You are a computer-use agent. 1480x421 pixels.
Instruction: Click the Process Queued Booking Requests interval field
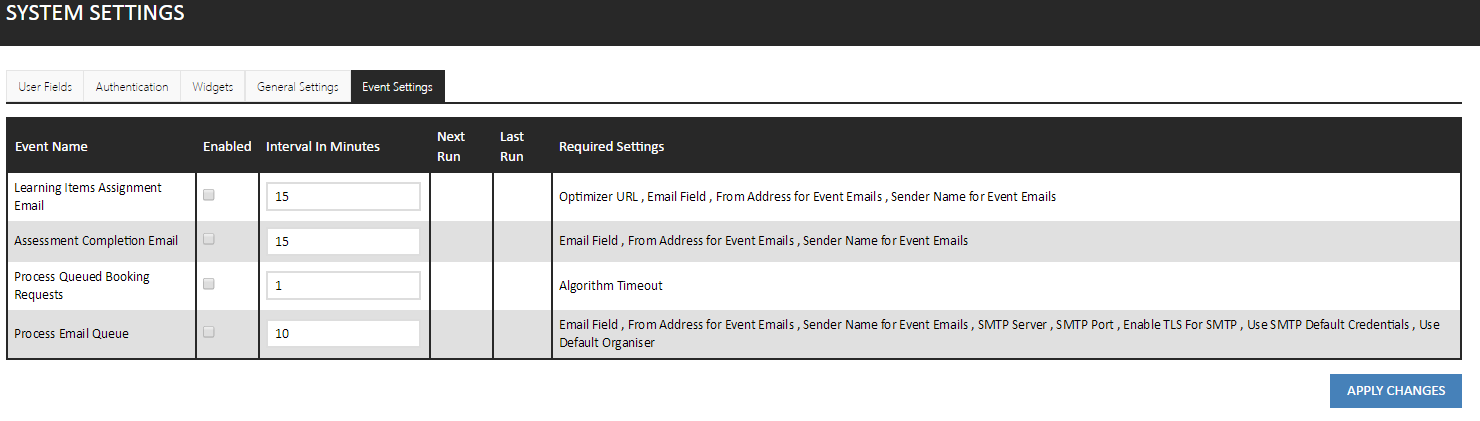(x=343, y=285)
